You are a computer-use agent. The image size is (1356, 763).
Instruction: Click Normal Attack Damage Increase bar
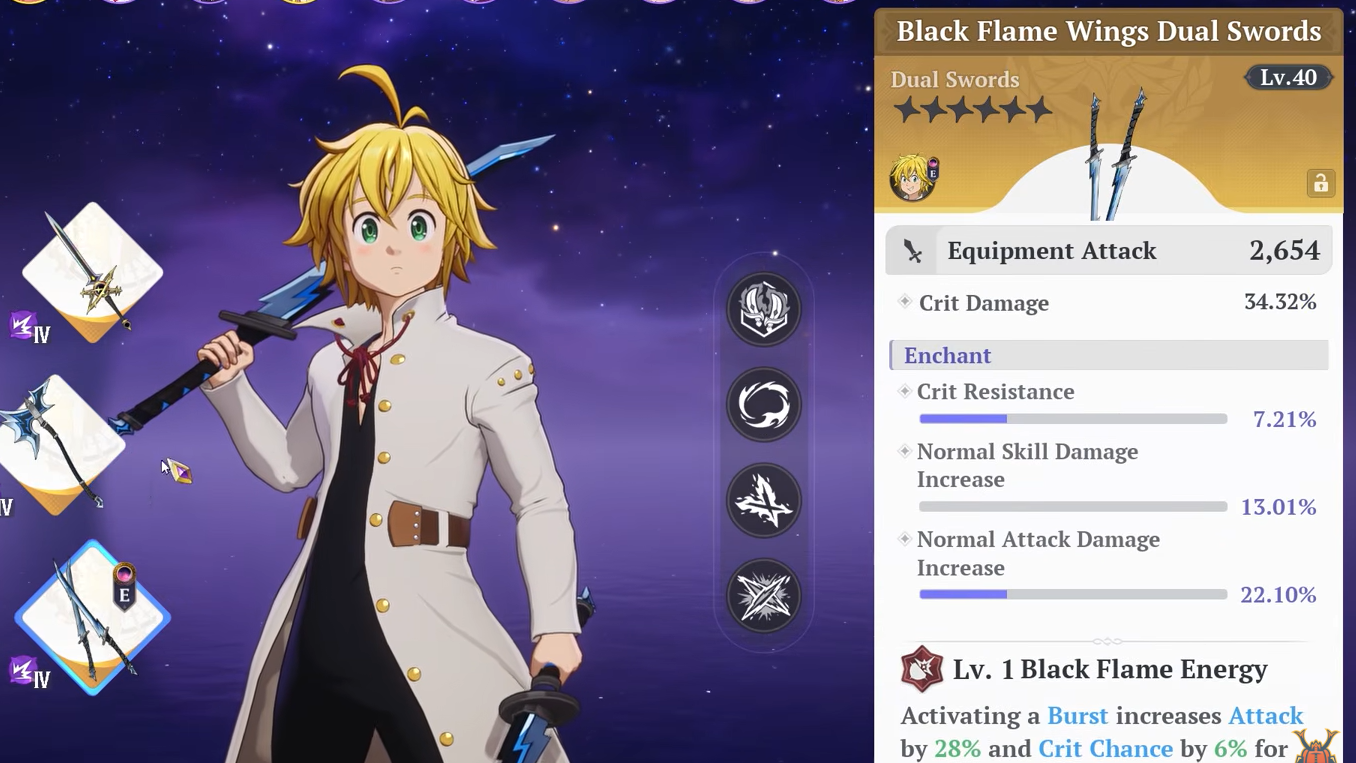[x=1072, y=594]
